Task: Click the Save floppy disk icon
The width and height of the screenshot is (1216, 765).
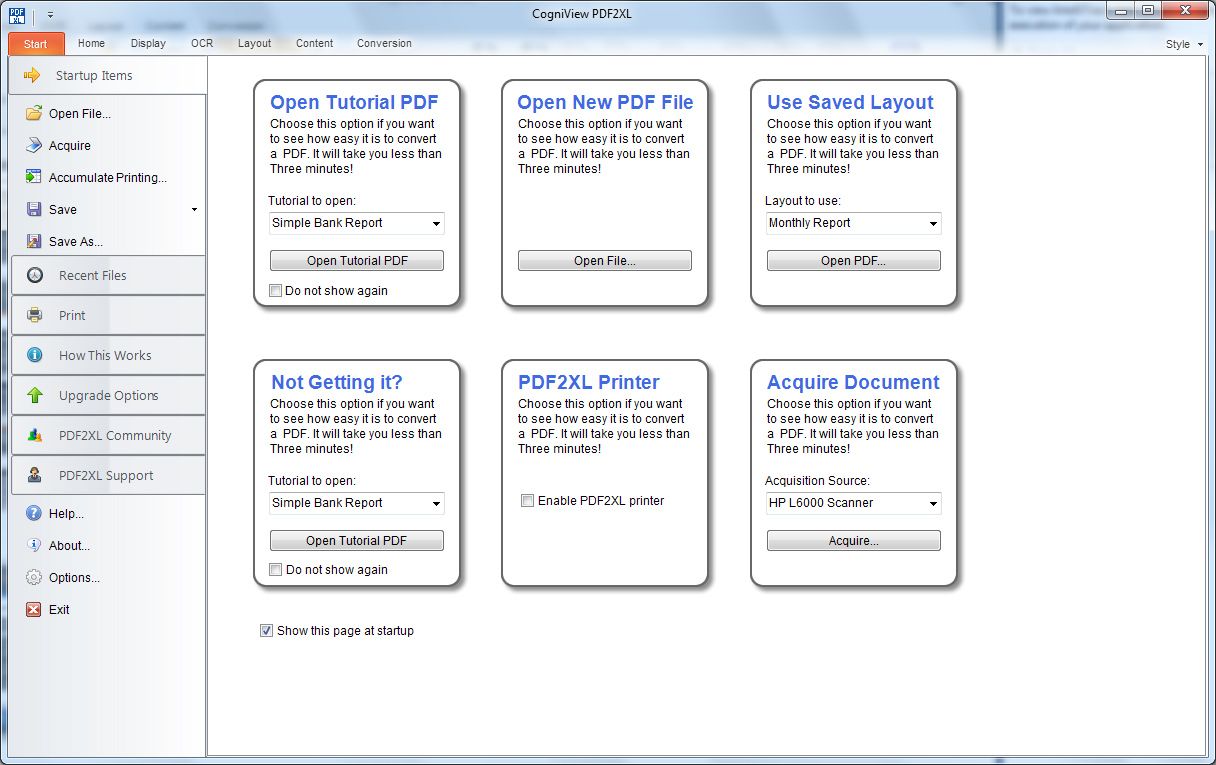Action: [34, 209]
